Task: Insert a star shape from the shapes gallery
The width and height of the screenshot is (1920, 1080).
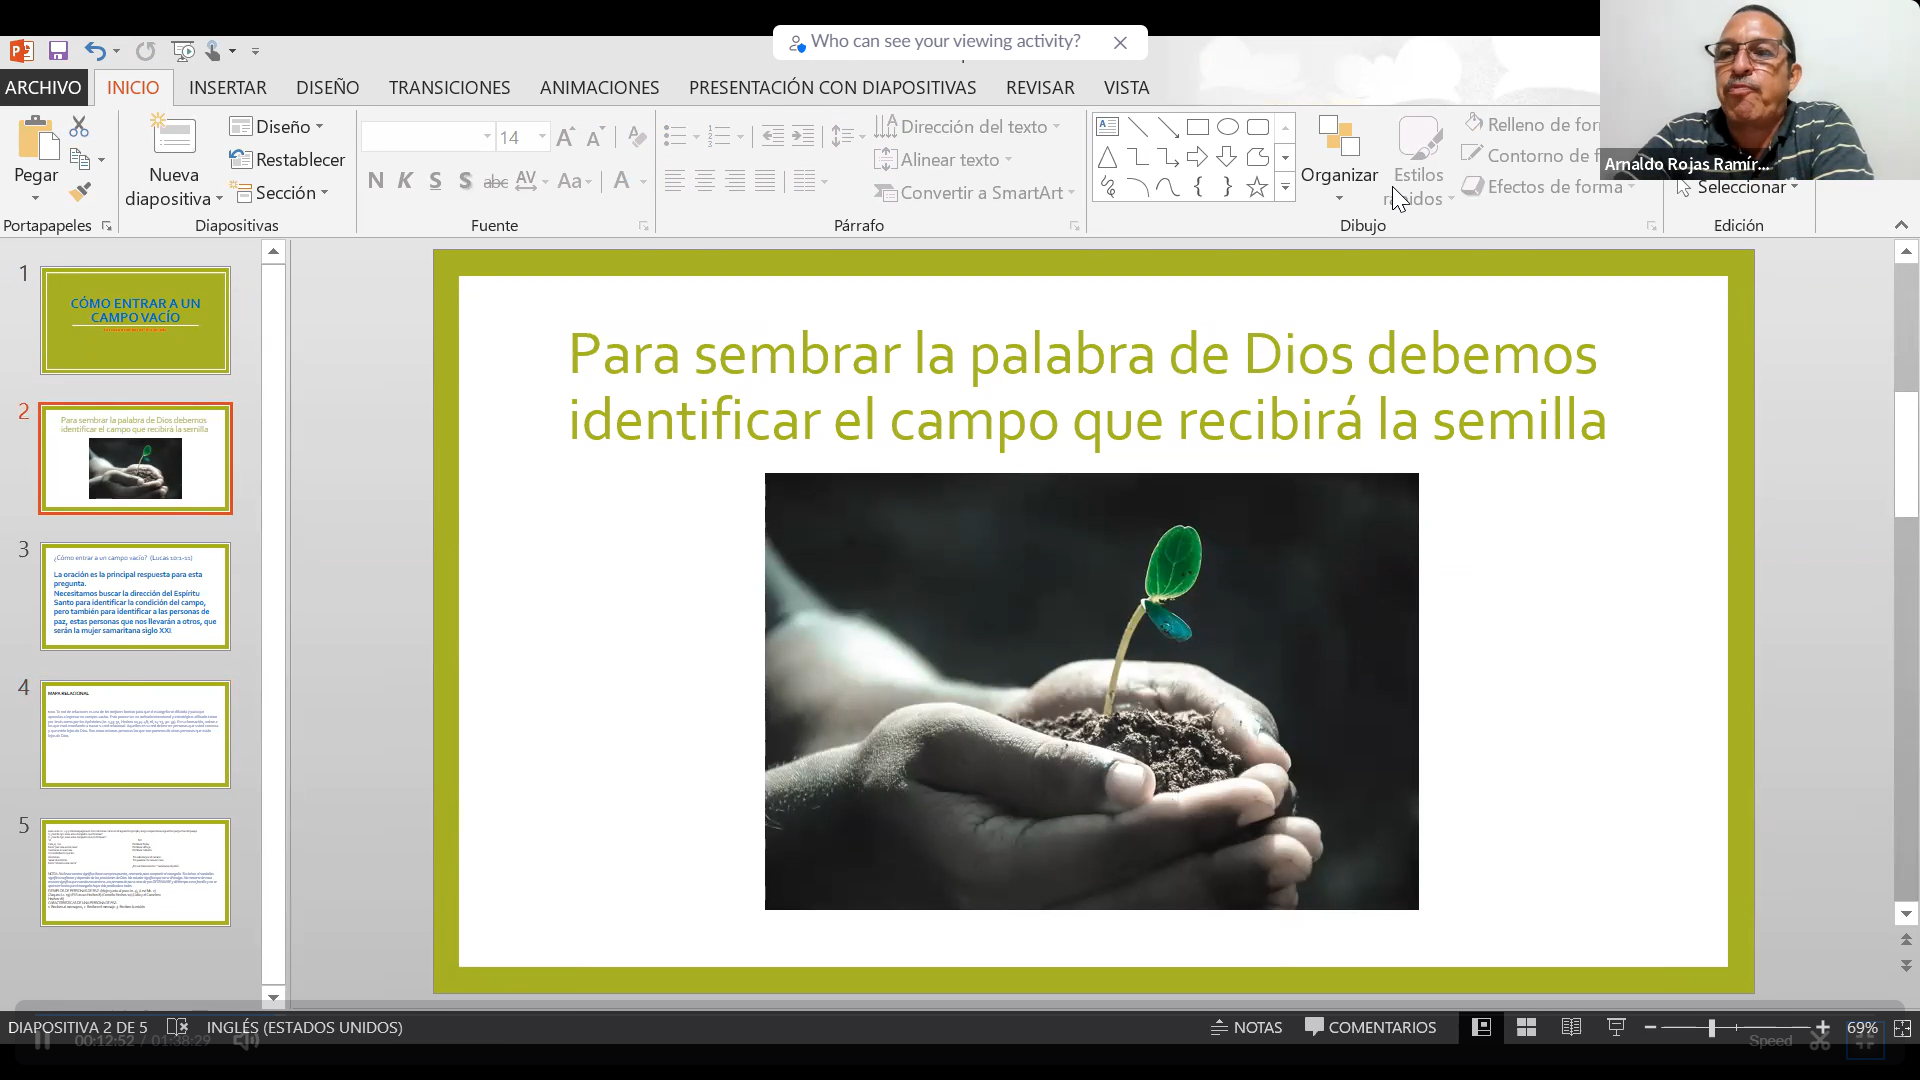Action: tap(1257, 187)
